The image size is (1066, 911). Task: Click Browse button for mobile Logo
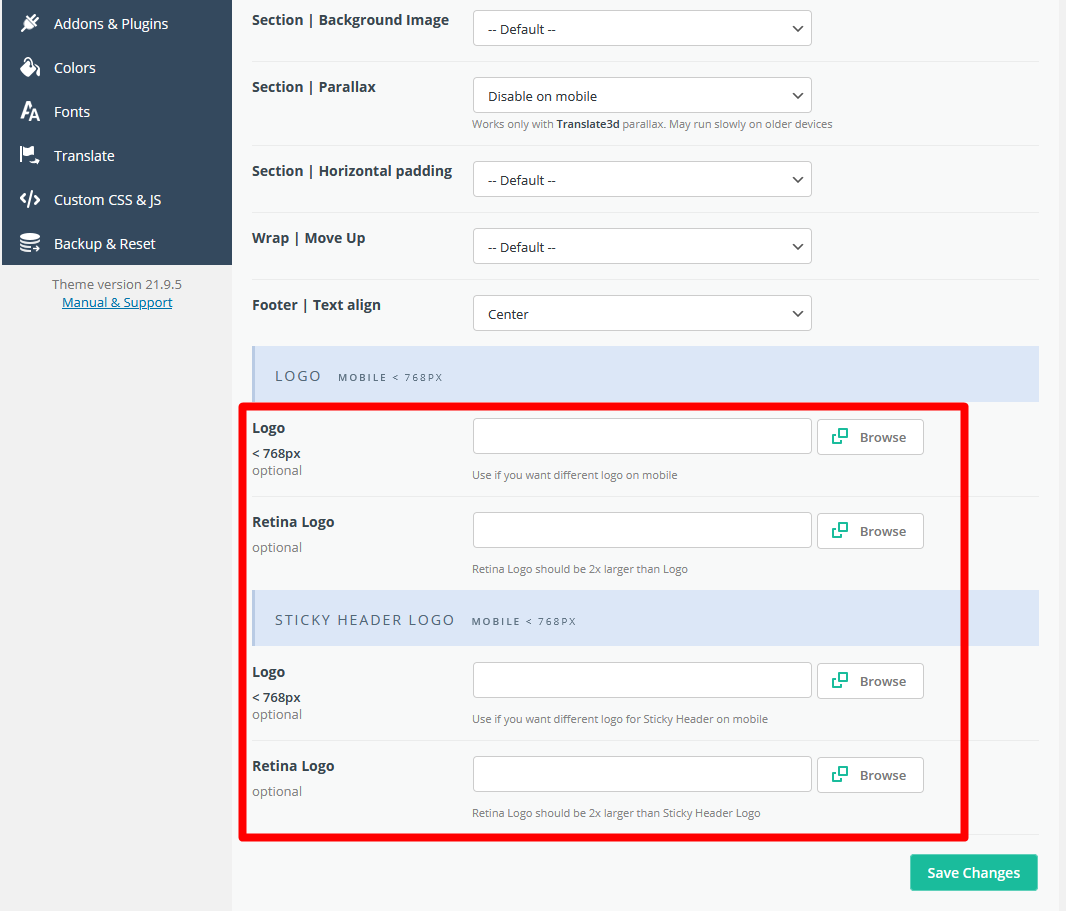coord(870,436)
